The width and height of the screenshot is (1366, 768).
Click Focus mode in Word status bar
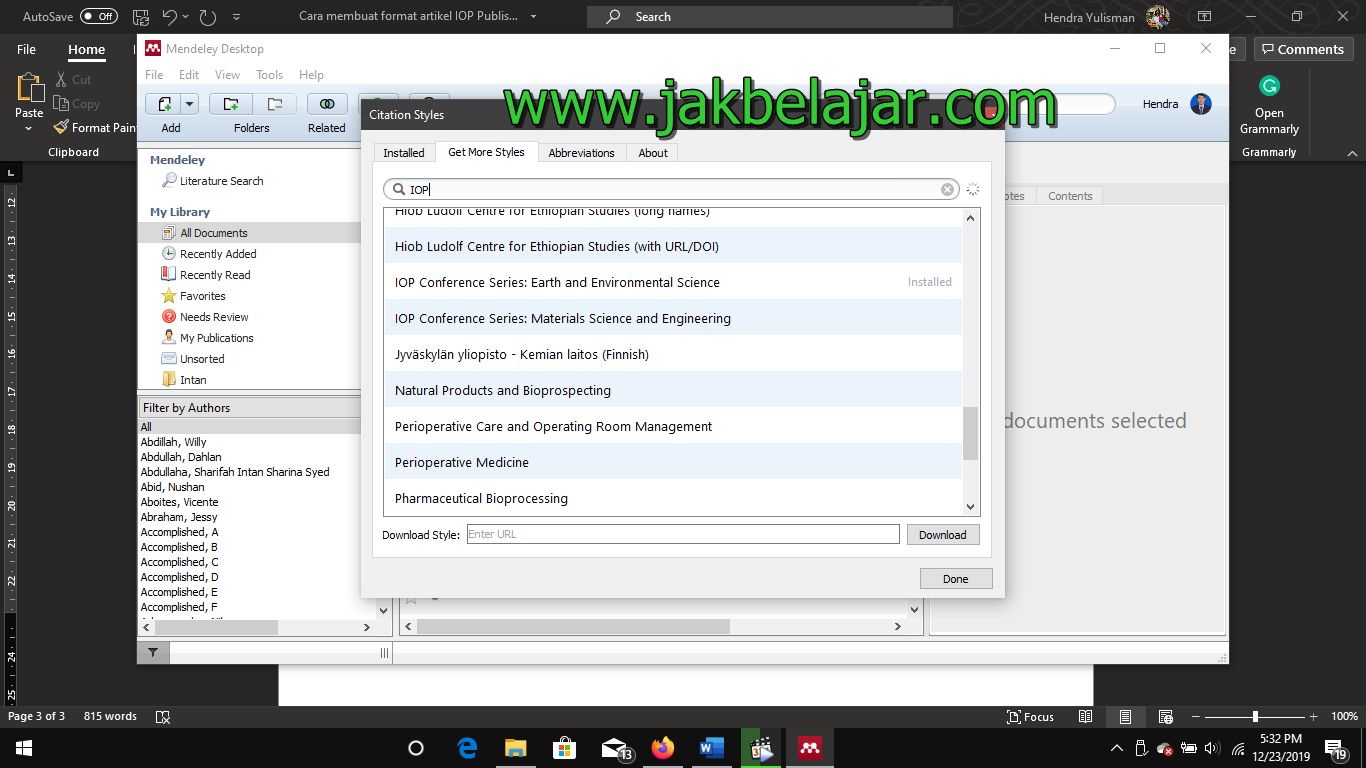coord(1031,716)
